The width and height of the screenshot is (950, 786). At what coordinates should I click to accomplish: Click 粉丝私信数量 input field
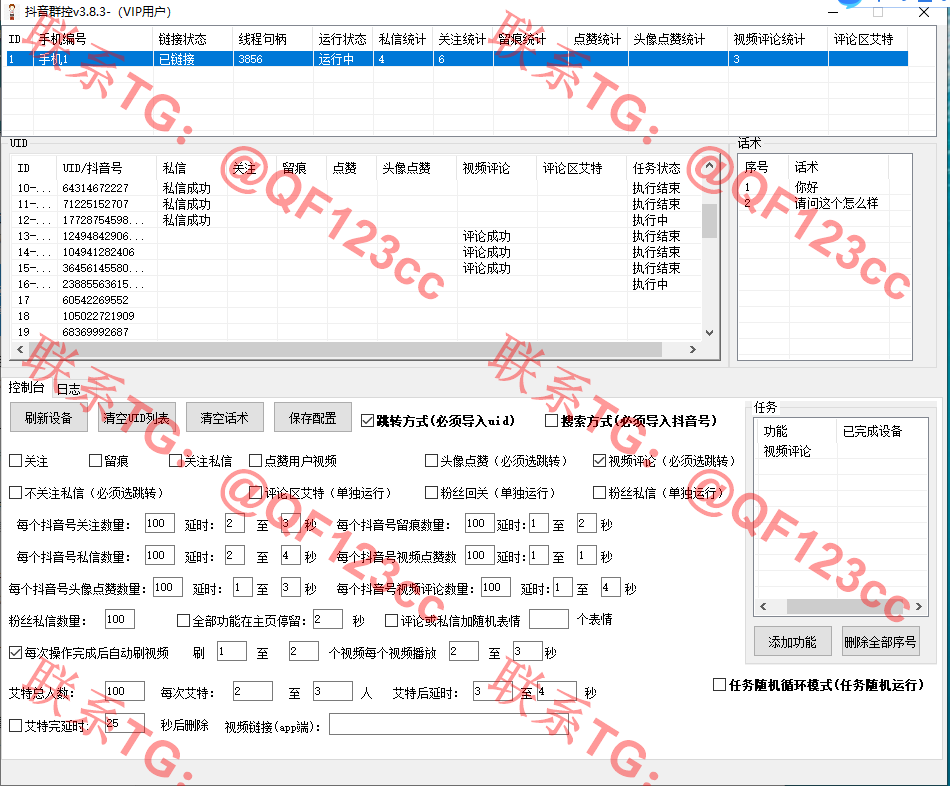(120, 620)
